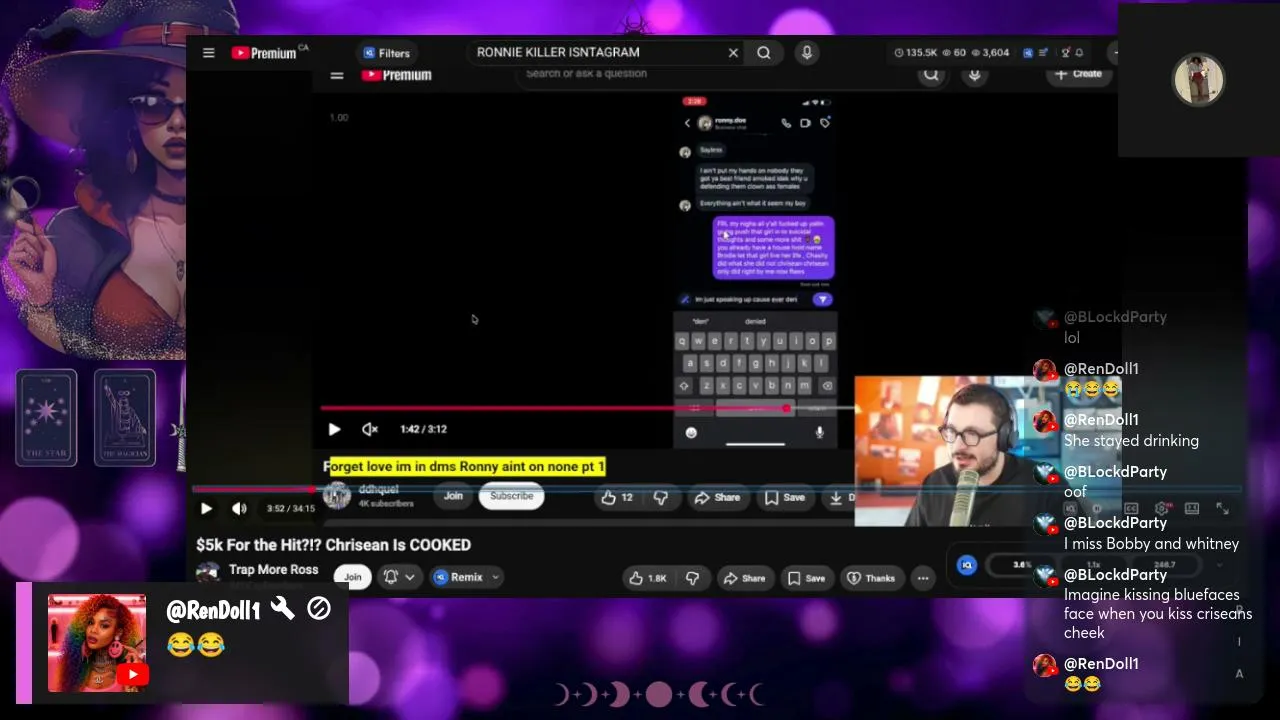Image resolution: width=1280 pixels, height=720 pixels.
Task: Select the @BLockdParty message oof
Action: [x=1075, y=492]
